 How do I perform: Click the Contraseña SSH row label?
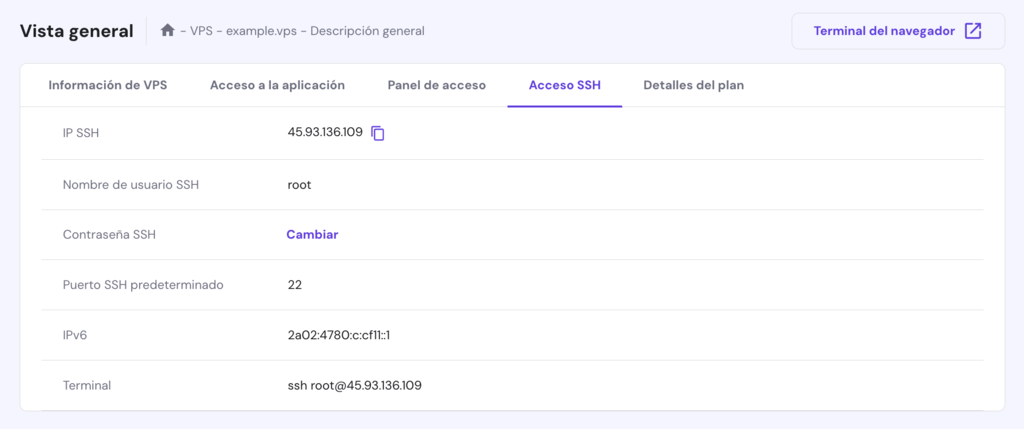click(x=109, y=234)
